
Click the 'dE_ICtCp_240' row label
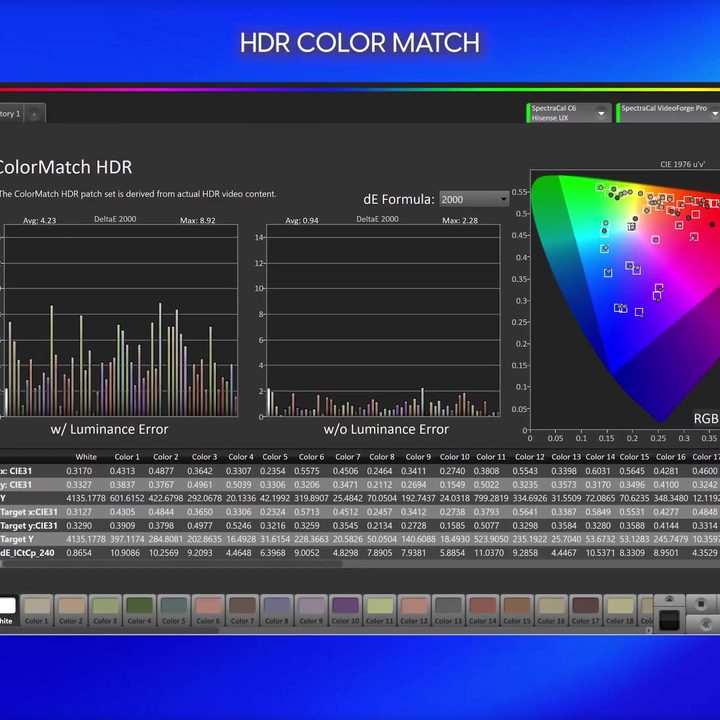click(27, 553)
